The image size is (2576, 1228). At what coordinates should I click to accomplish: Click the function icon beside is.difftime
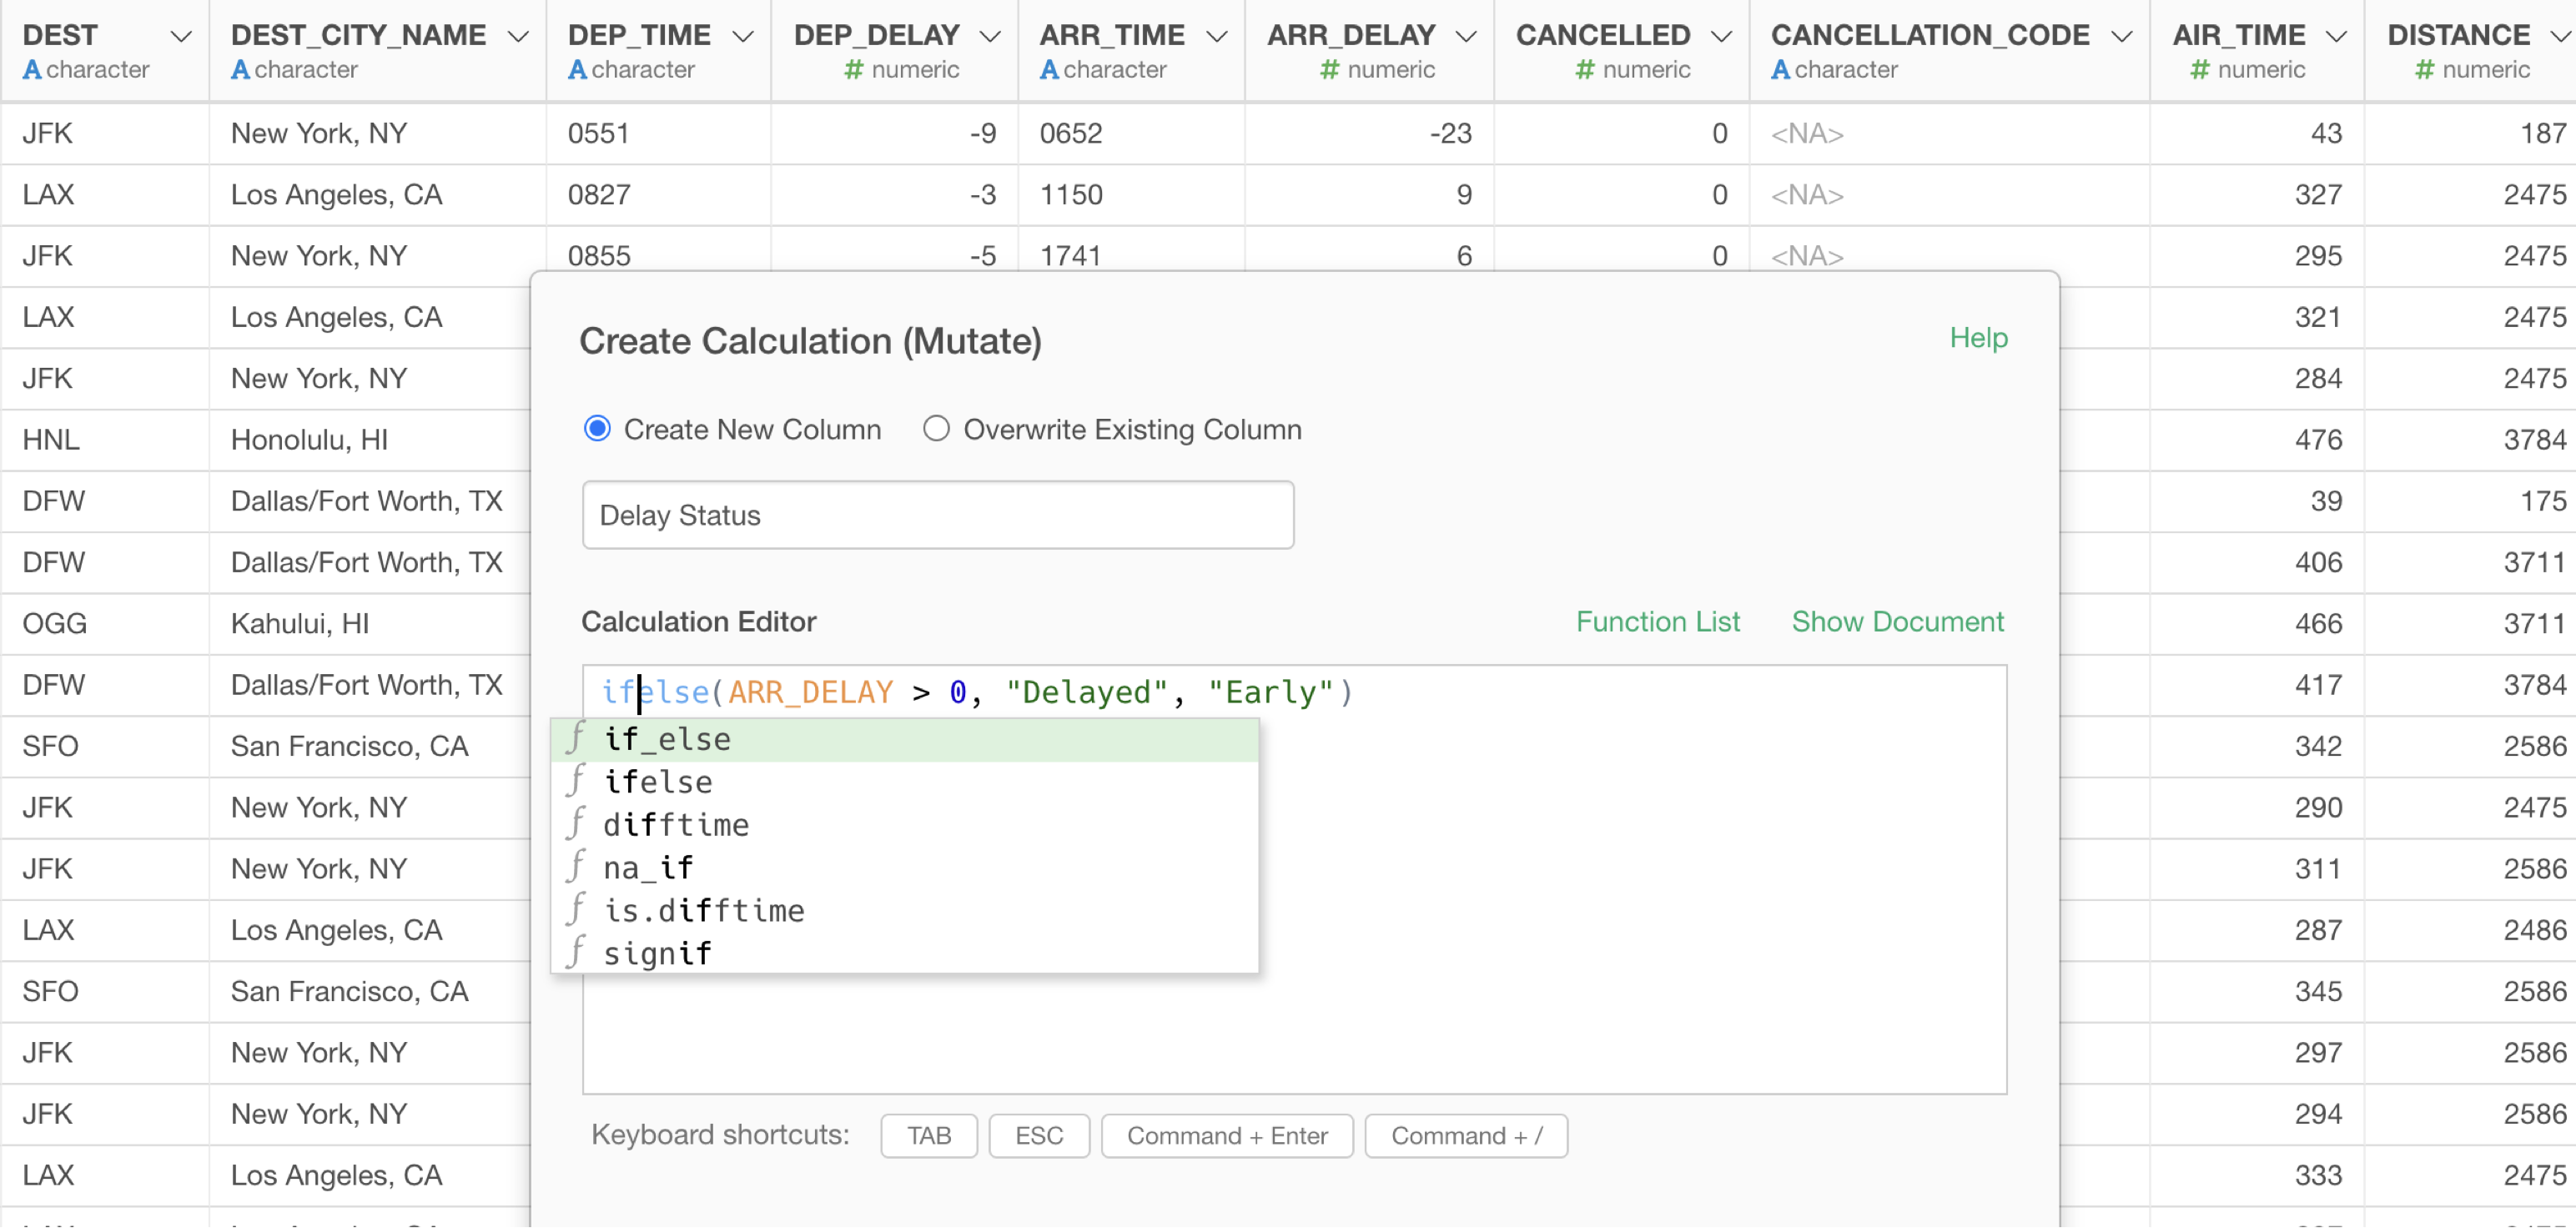click(x=576, y=910)
